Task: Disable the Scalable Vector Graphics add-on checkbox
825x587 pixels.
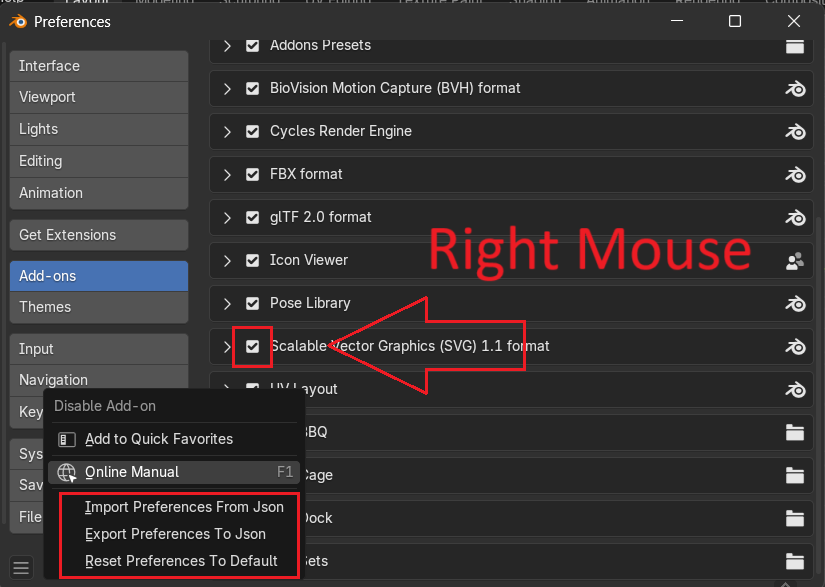Action: [x=253, y=346]
